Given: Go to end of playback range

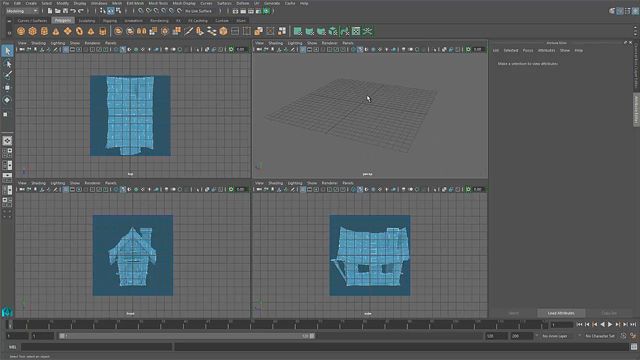Looking at the screenshot, I should tap(633, 324).
